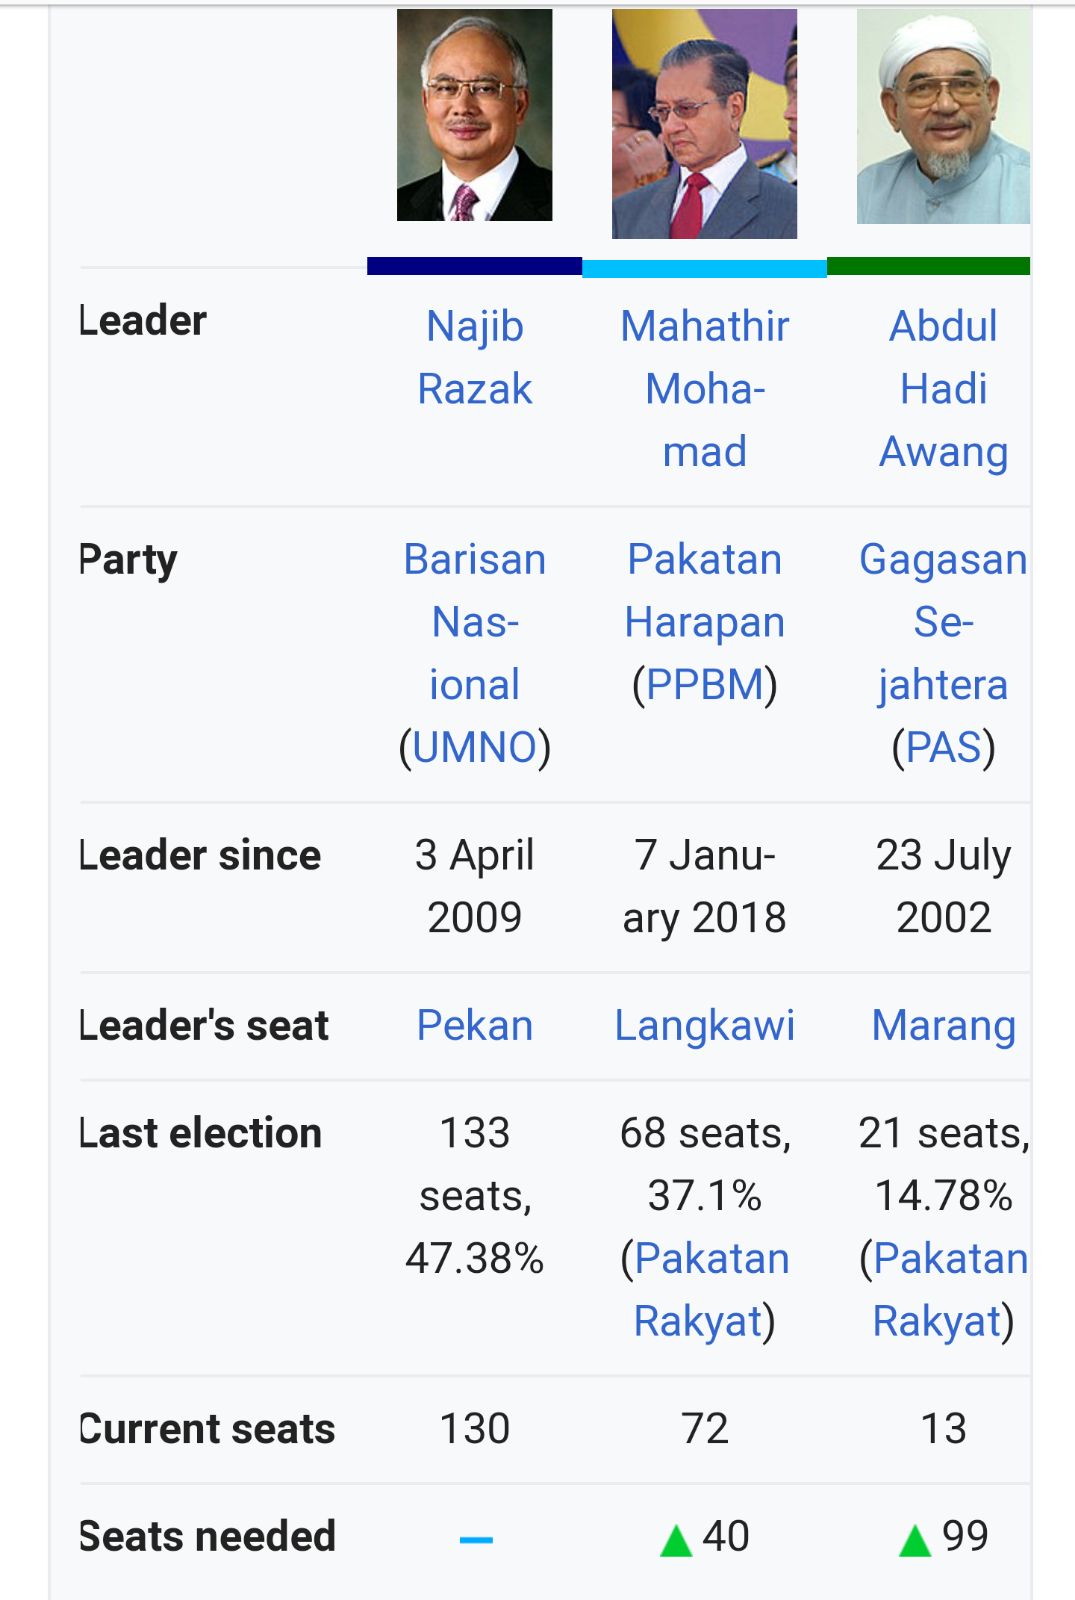This screenshot has width=1075, height=1600.
Task: Click the green up arrow beside 99
Action: (x=915, y=1540)
